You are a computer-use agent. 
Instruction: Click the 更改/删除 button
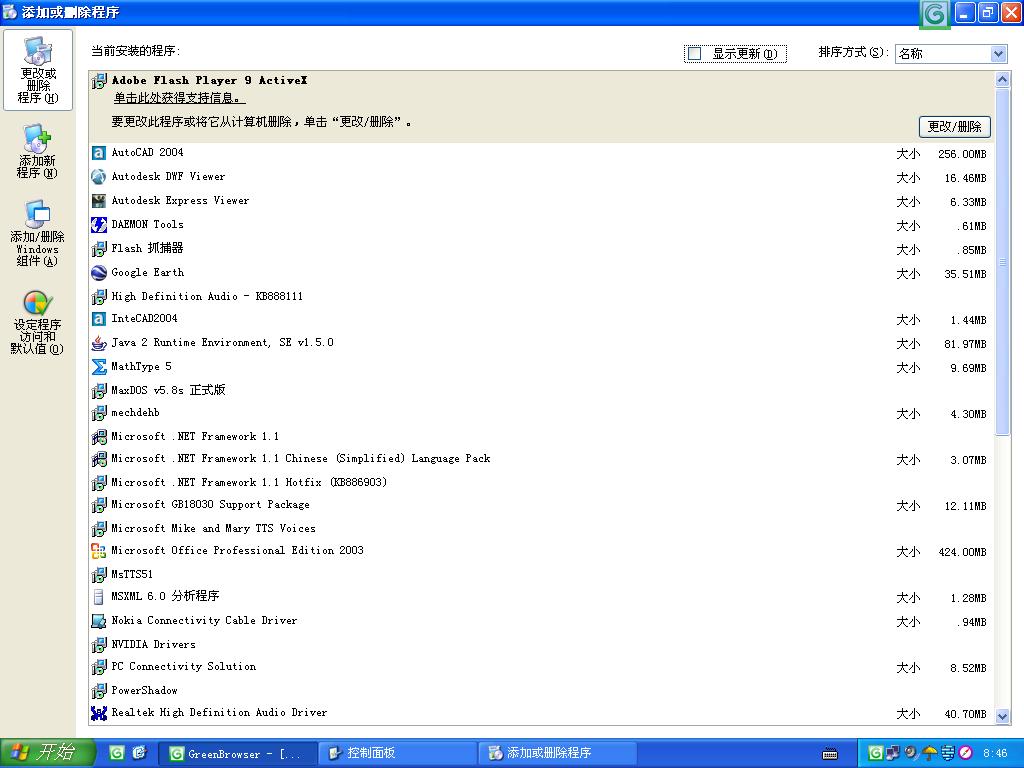(955, 127)
